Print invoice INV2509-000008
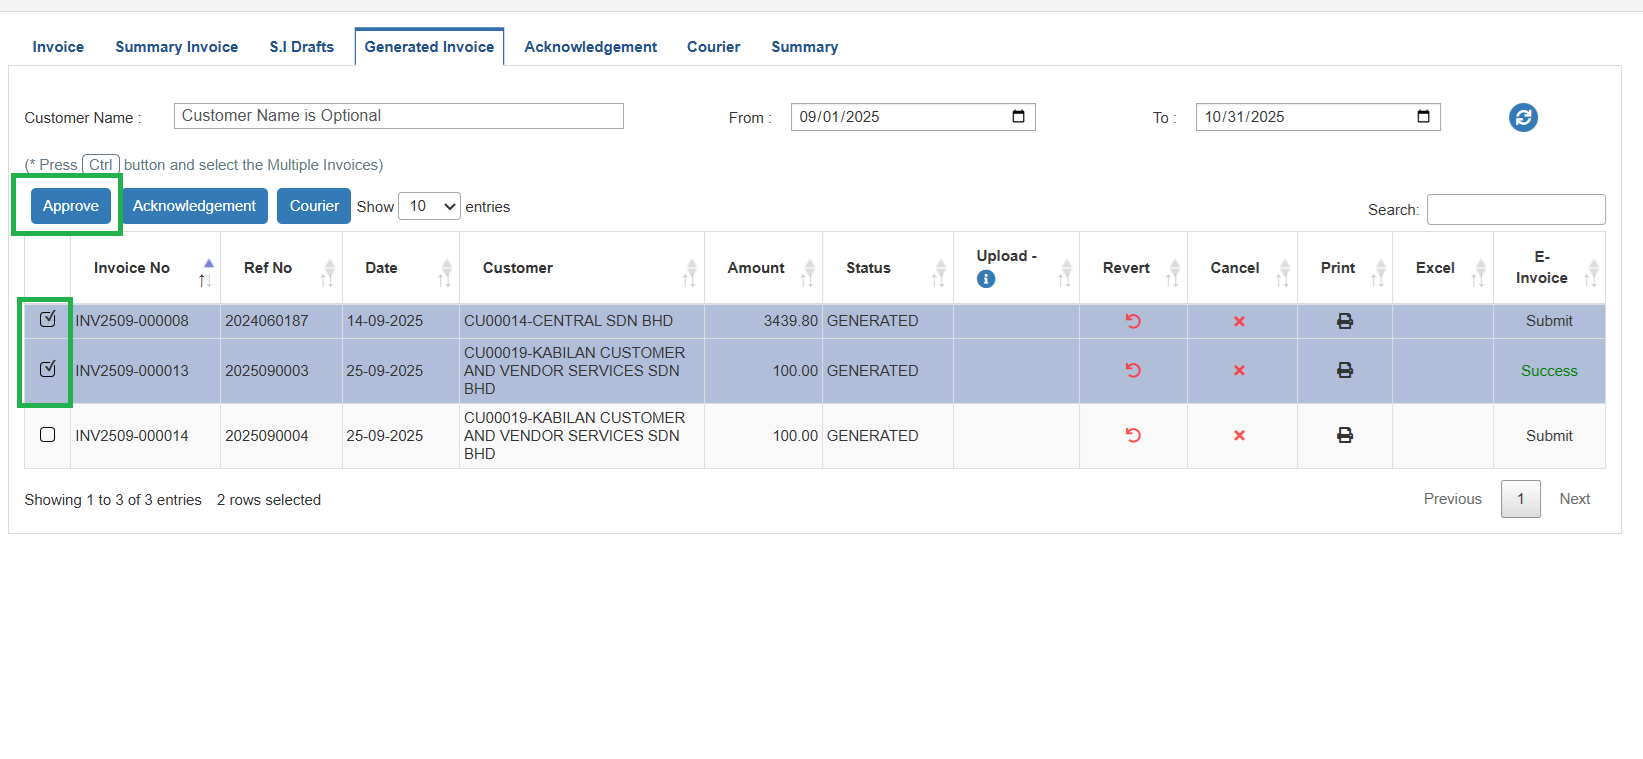This screenshot has height=759, width=1643. (1345, 321)
